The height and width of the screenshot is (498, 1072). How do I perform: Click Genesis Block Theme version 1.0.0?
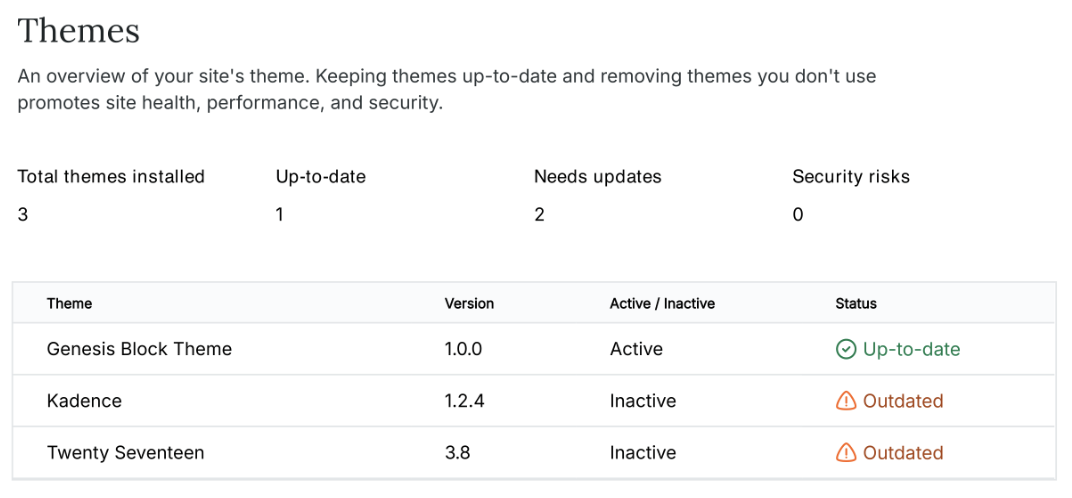click(x=463, y=349)
